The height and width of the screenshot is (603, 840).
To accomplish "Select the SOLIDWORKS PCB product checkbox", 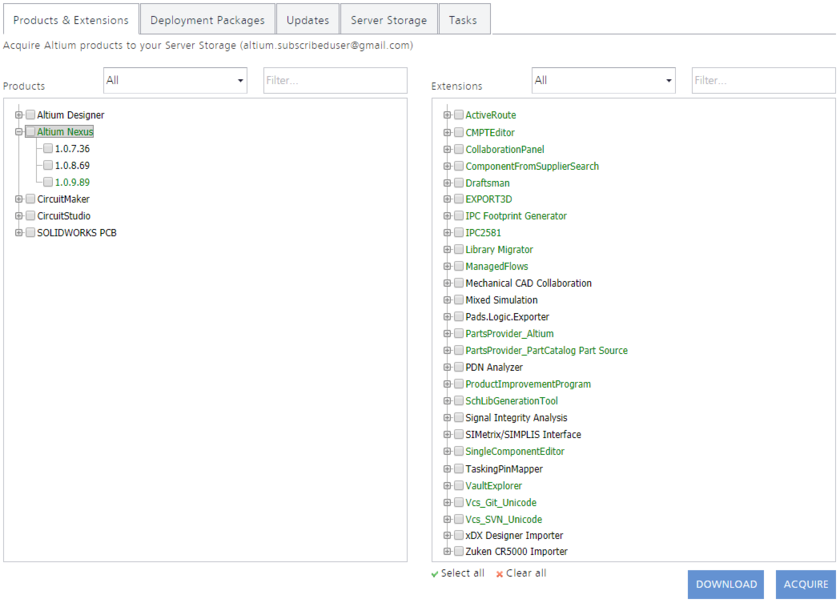I will point(30,232).
